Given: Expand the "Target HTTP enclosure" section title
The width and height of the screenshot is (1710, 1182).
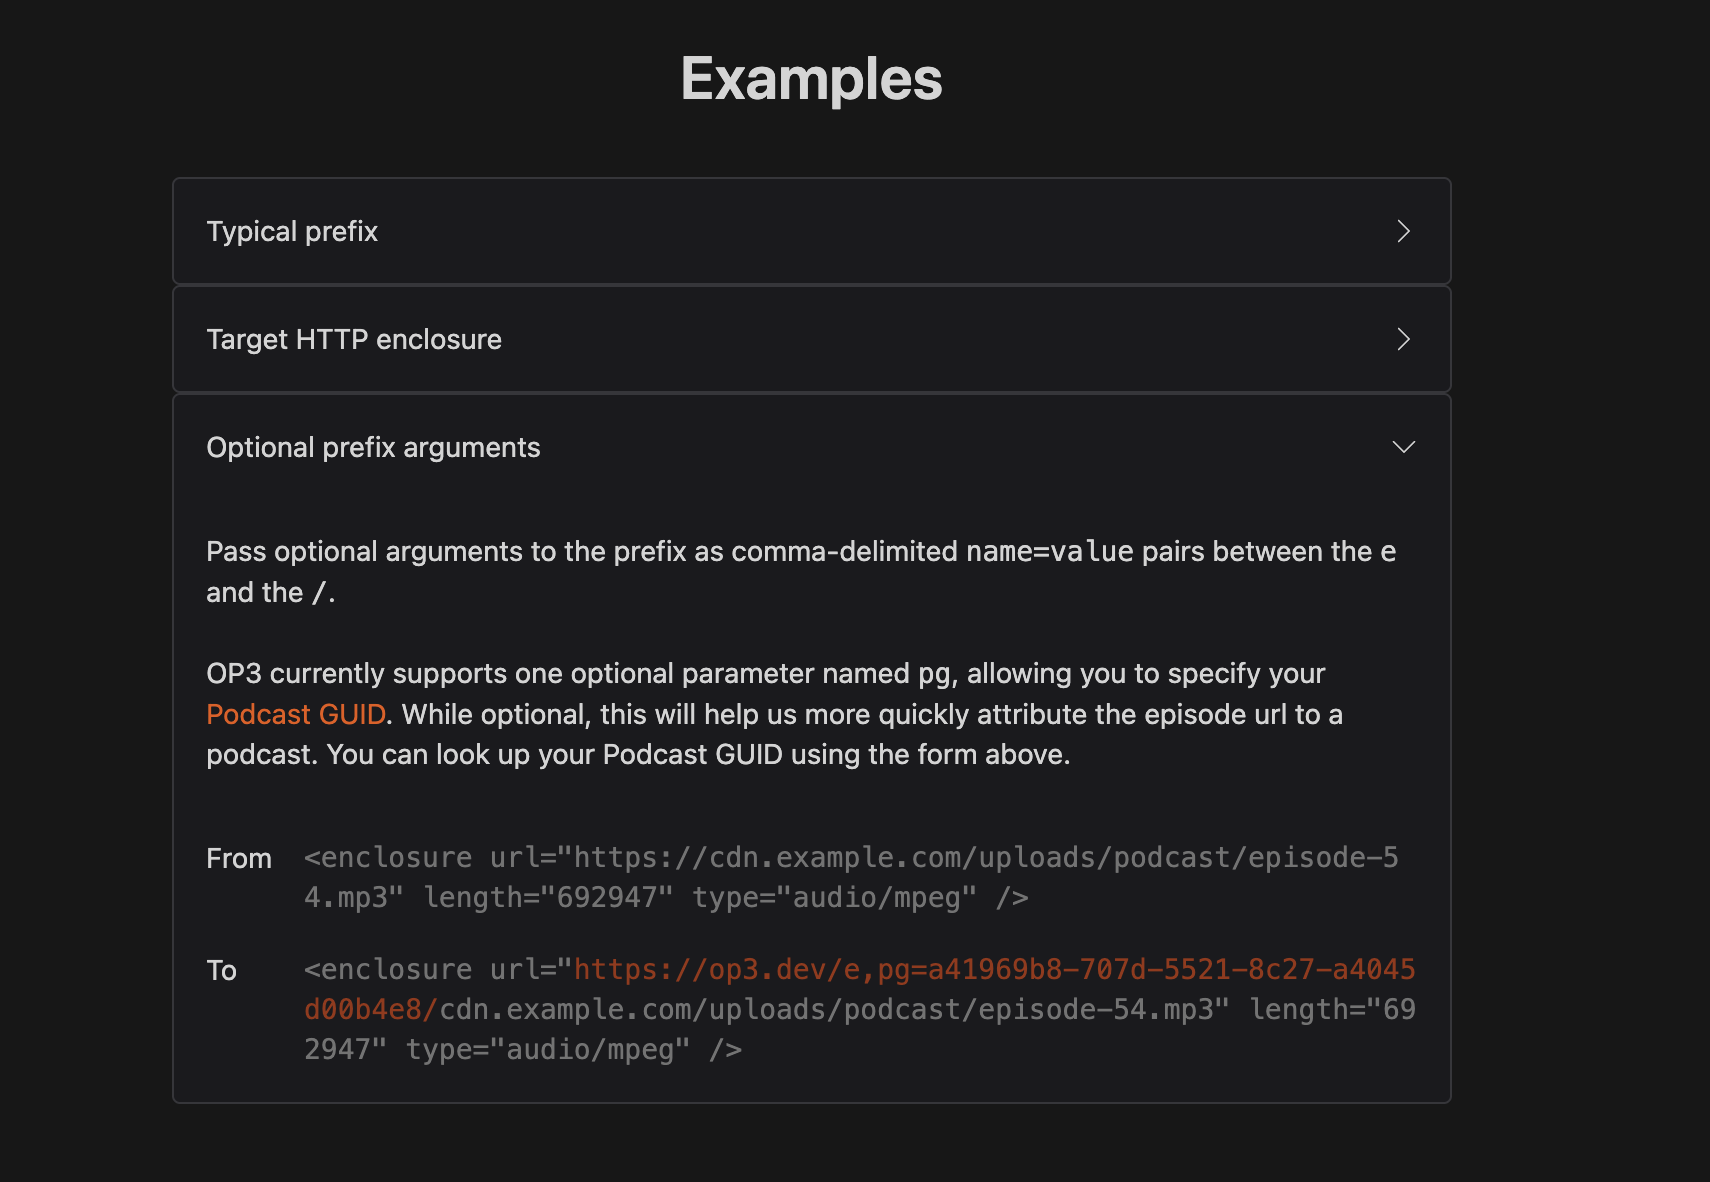Looking at the screenshot, I should pyautogui.click(x=354, y=340).
